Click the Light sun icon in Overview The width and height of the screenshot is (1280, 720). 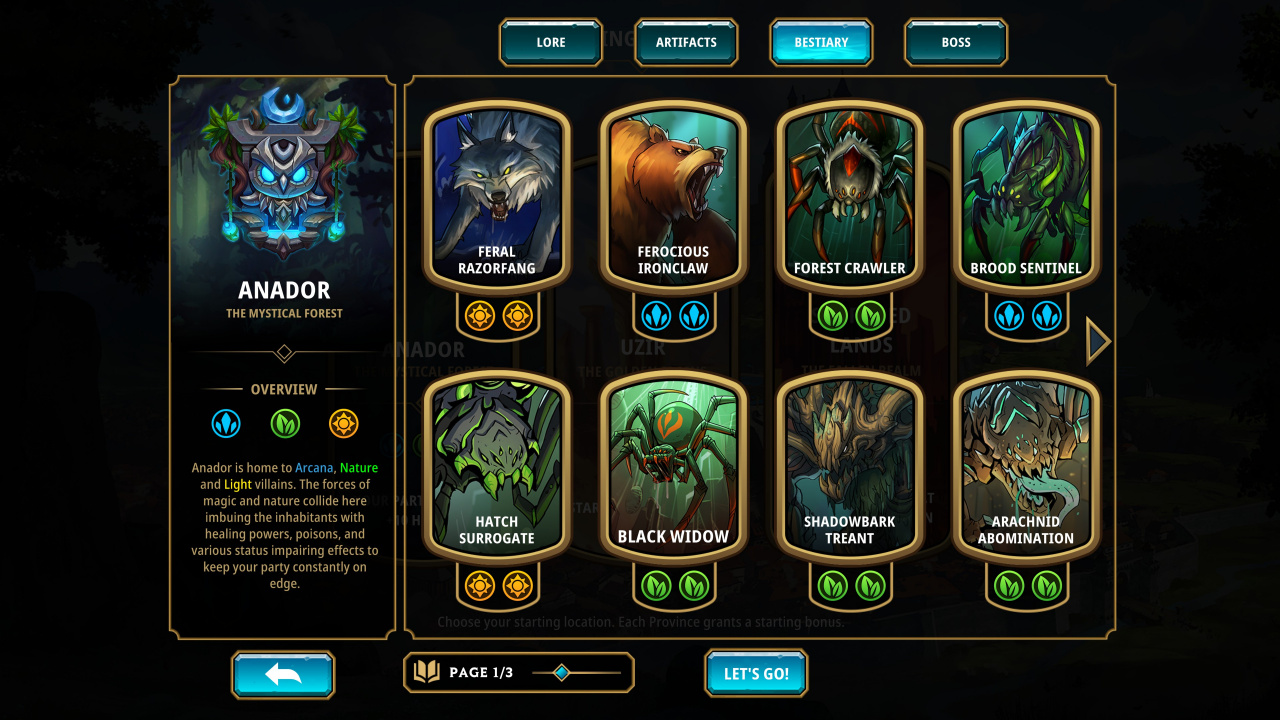pyautogui.click(x=343, y=424)
